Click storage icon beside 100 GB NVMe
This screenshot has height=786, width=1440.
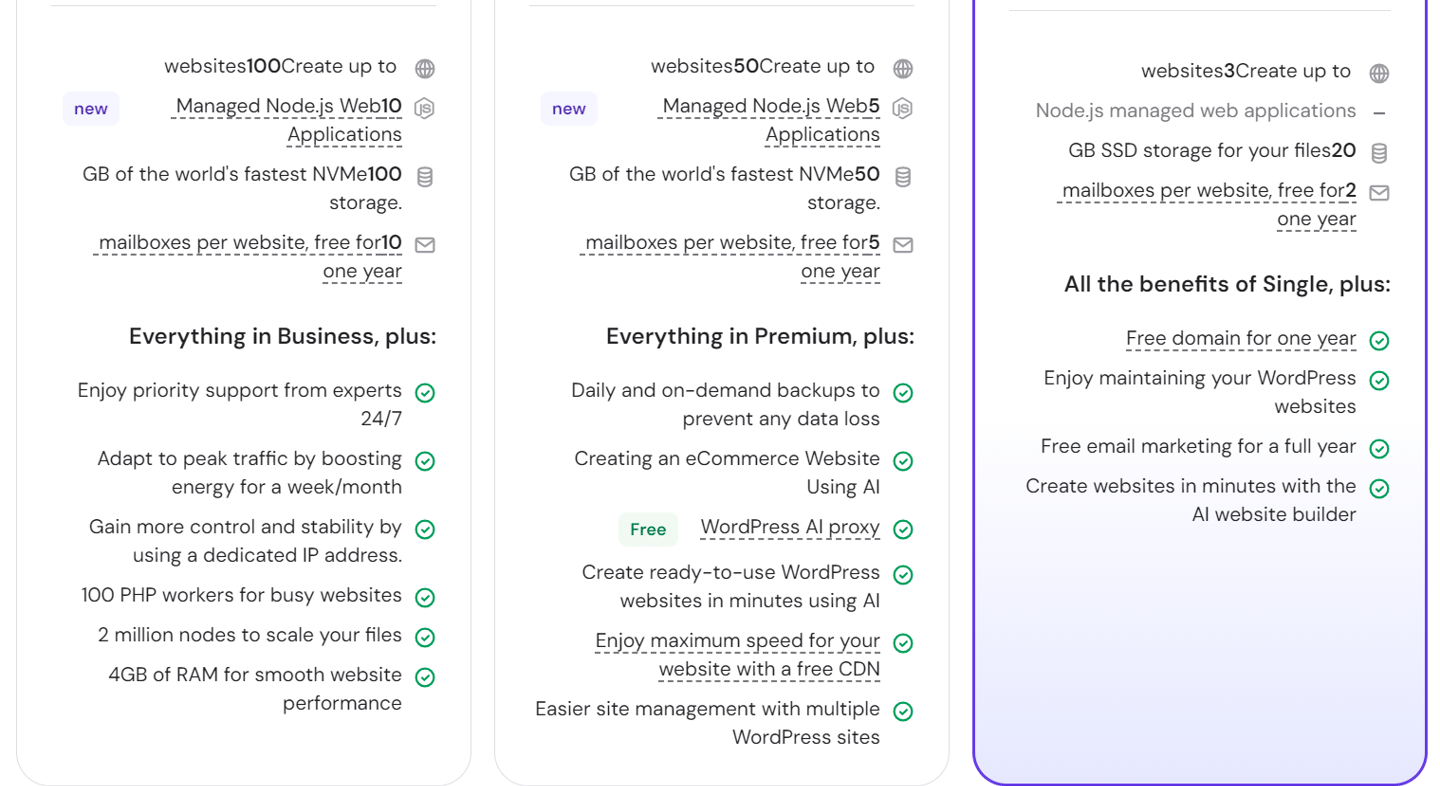425,177
